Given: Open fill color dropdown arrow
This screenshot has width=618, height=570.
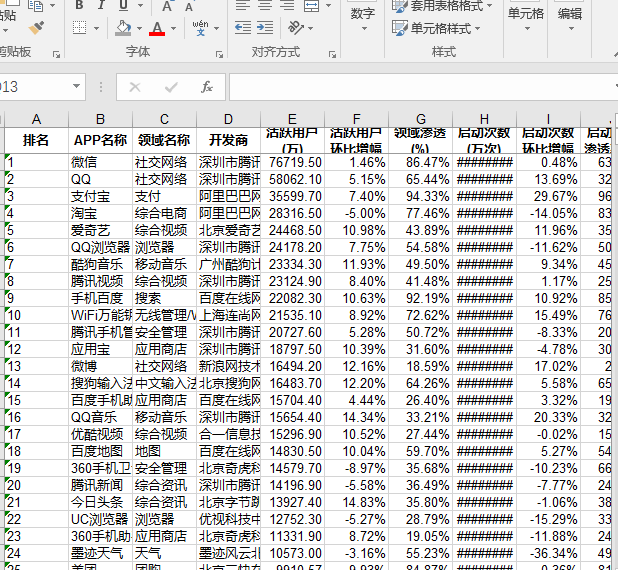Looking at the screenshot, I should (139, 28).
